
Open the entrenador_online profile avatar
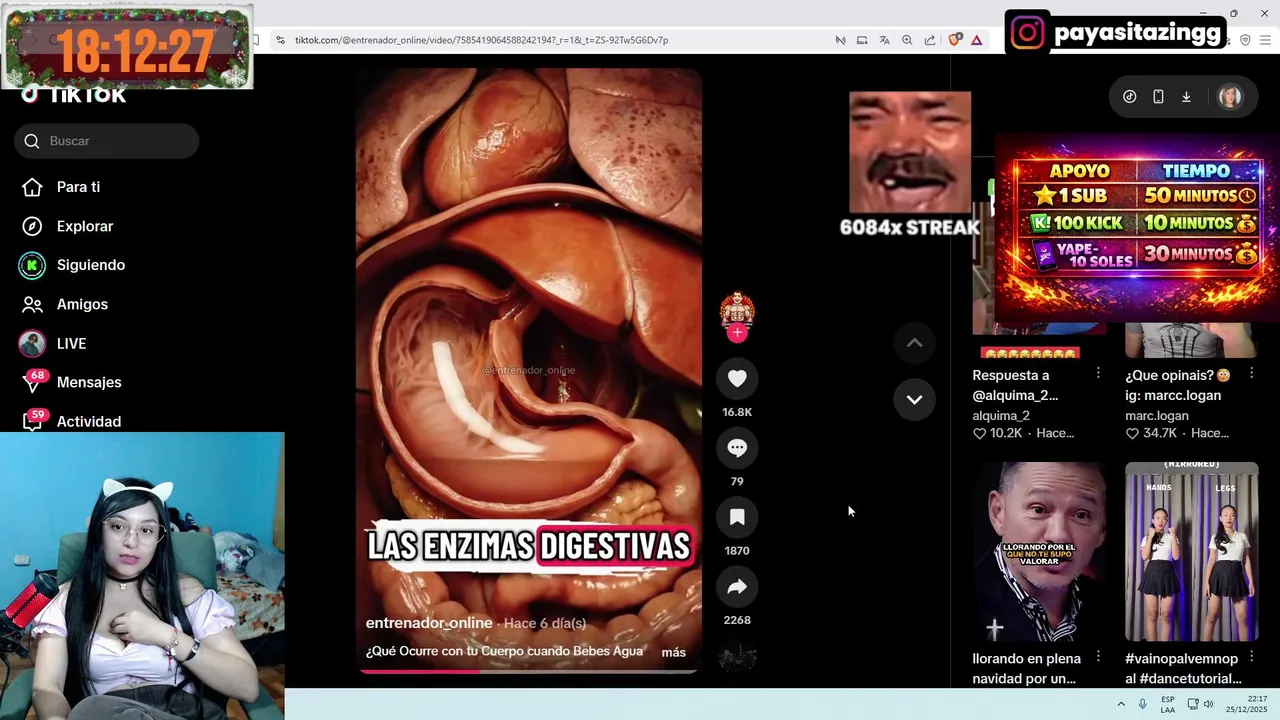tap(737, 309)
